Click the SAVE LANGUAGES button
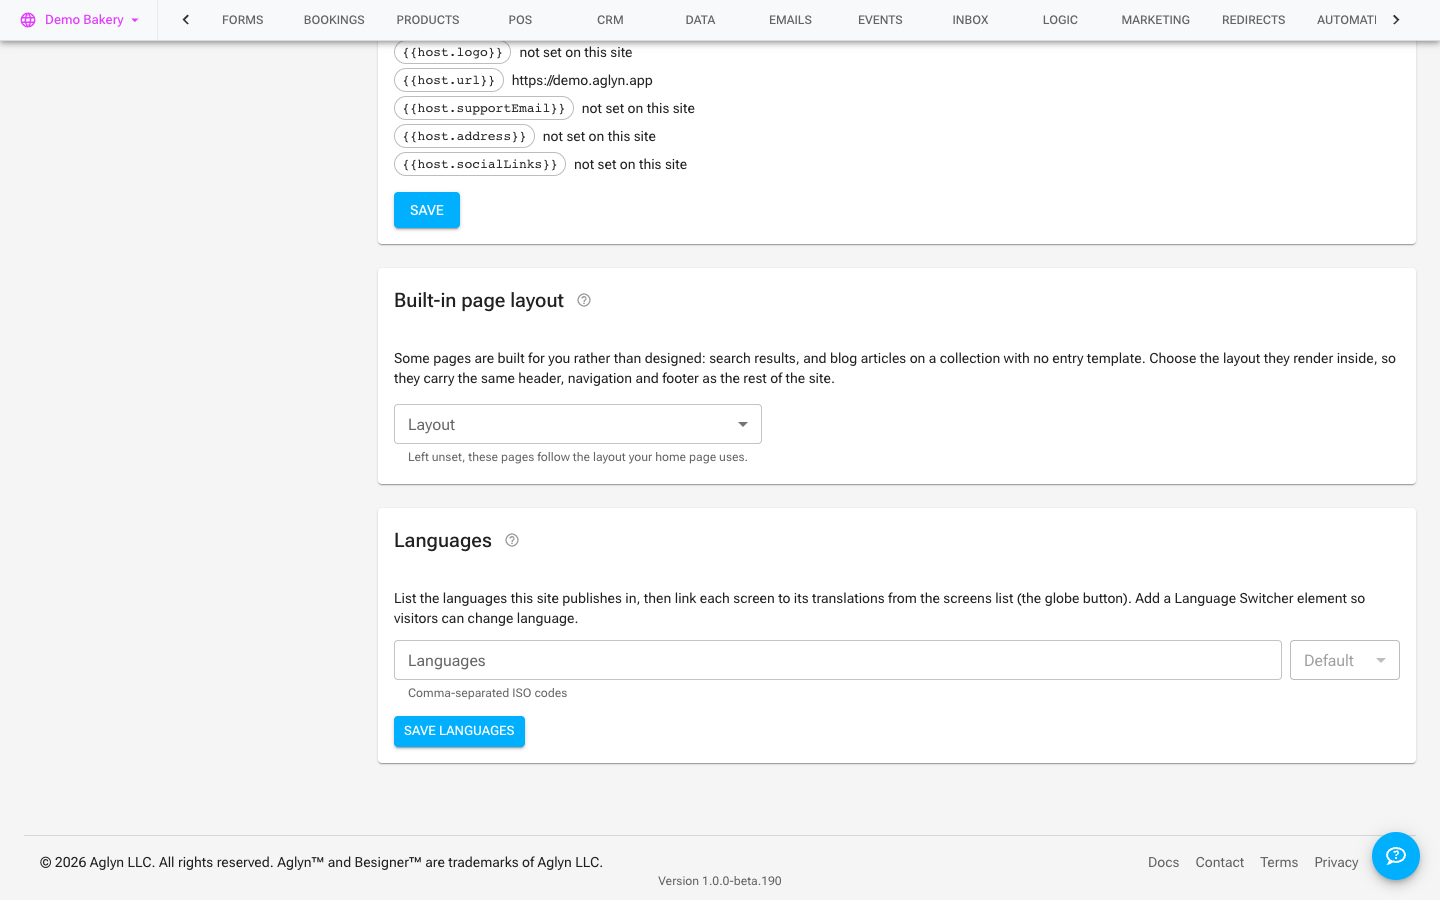 (459, 731)
